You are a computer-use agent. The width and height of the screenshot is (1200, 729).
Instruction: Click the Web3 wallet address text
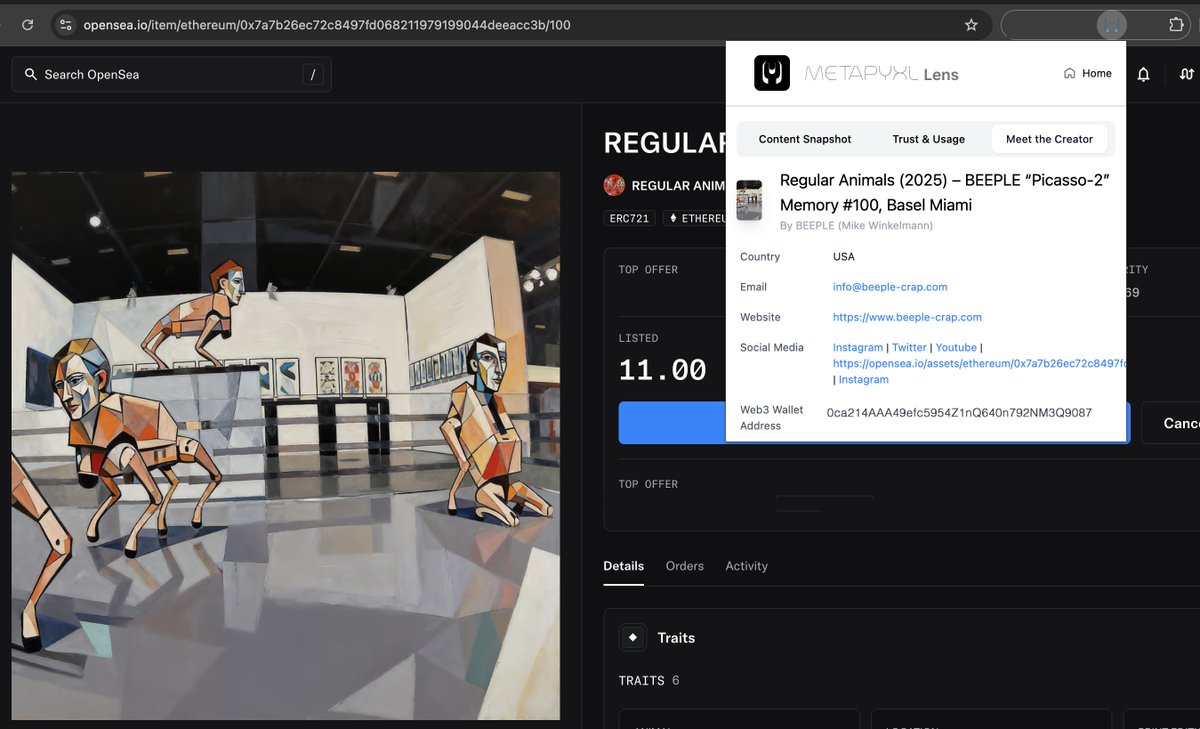coord(959,412)
